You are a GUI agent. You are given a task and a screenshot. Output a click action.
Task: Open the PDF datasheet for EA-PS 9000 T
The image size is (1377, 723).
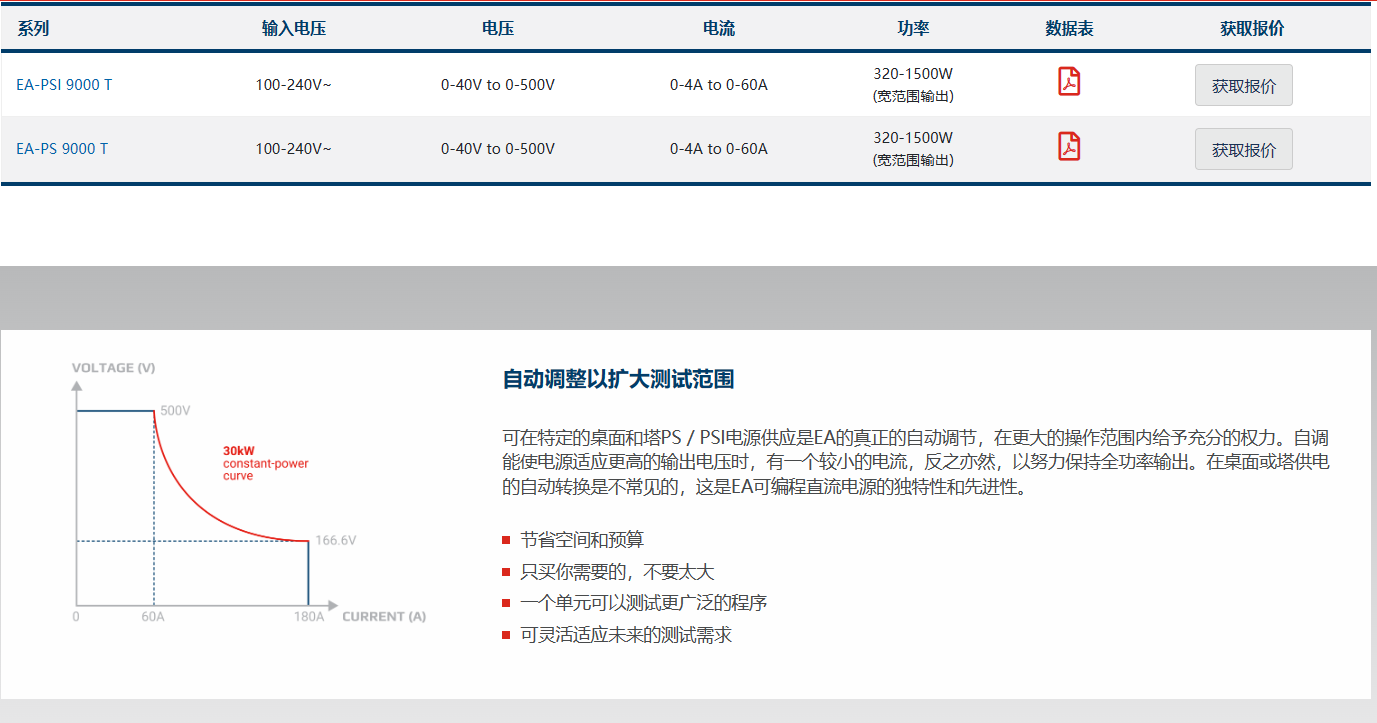(1069, 146)
